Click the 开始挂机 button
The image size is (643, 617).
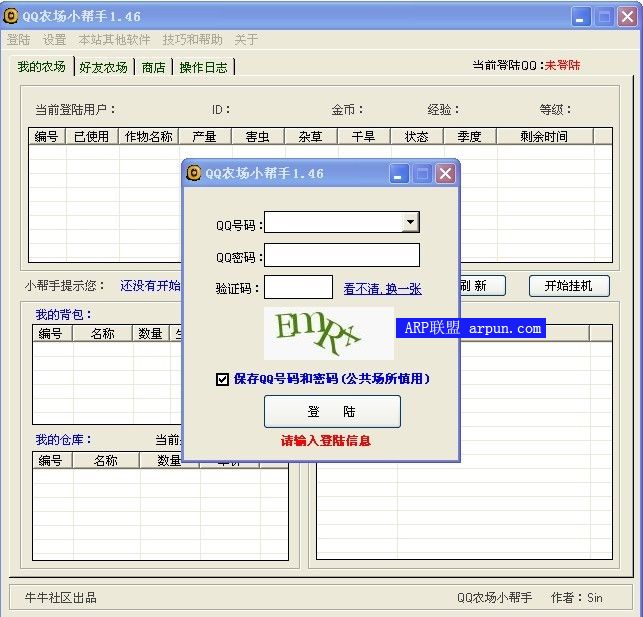(569, 286)
